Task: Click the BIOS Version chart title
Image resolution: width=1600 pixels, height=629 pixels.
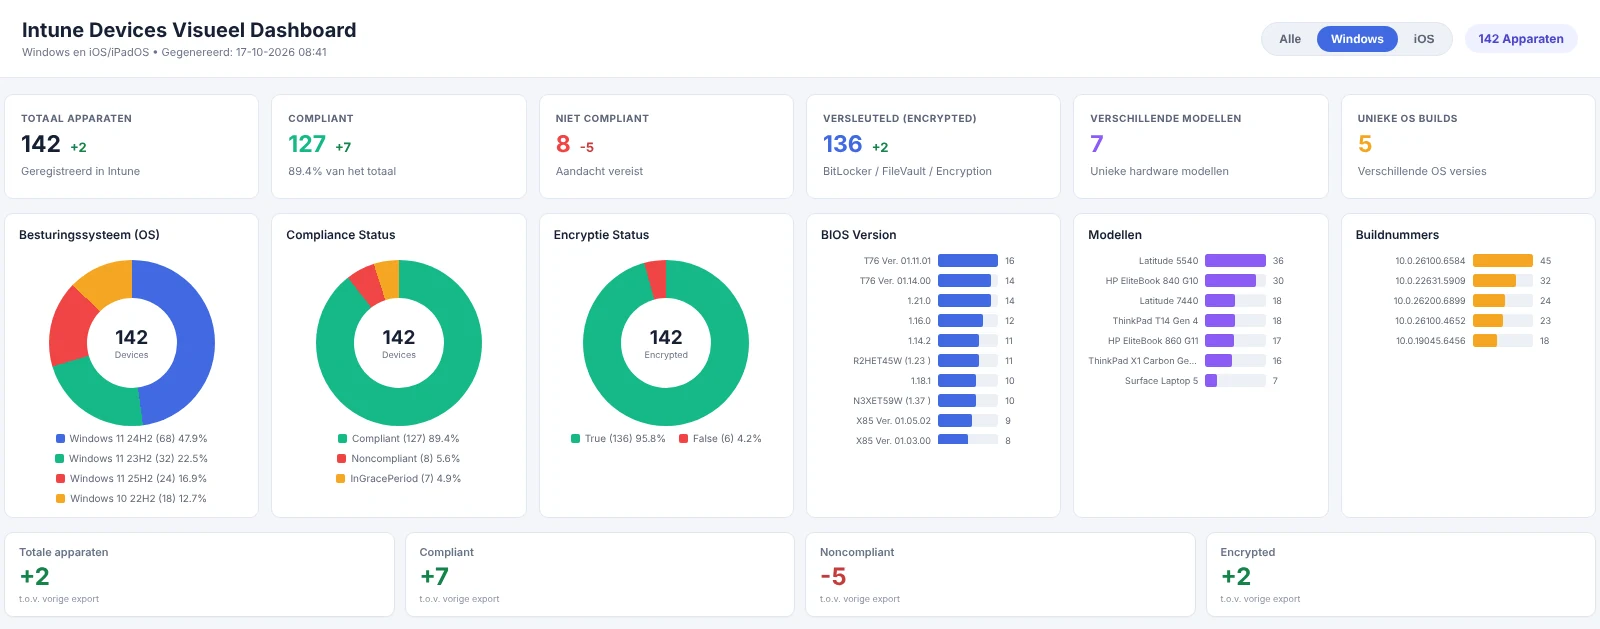Action: pyautogui.click(x=858, y=235)
